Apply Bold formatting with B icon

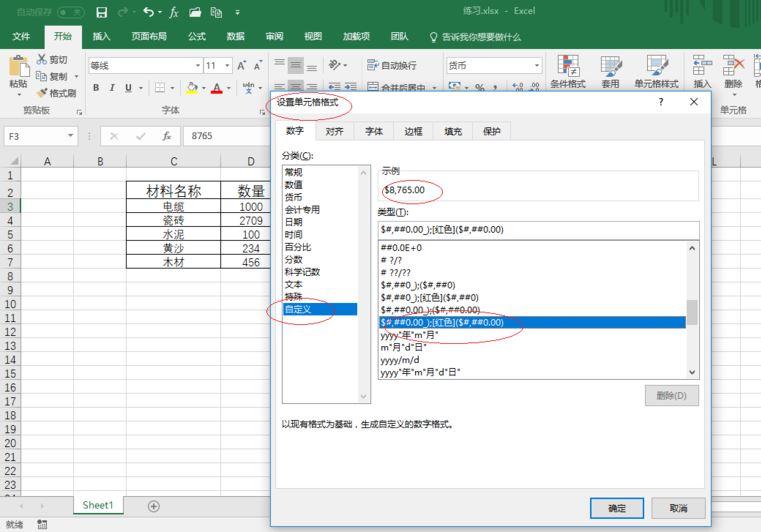[x=96, y=88]
